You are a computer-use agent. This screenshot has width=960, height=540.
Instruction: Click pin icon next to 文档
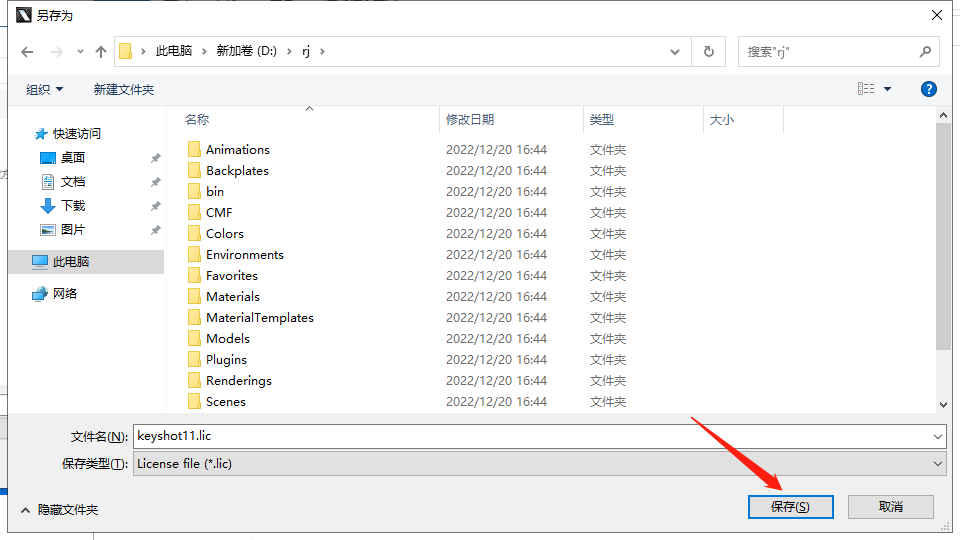pos(156,182)
